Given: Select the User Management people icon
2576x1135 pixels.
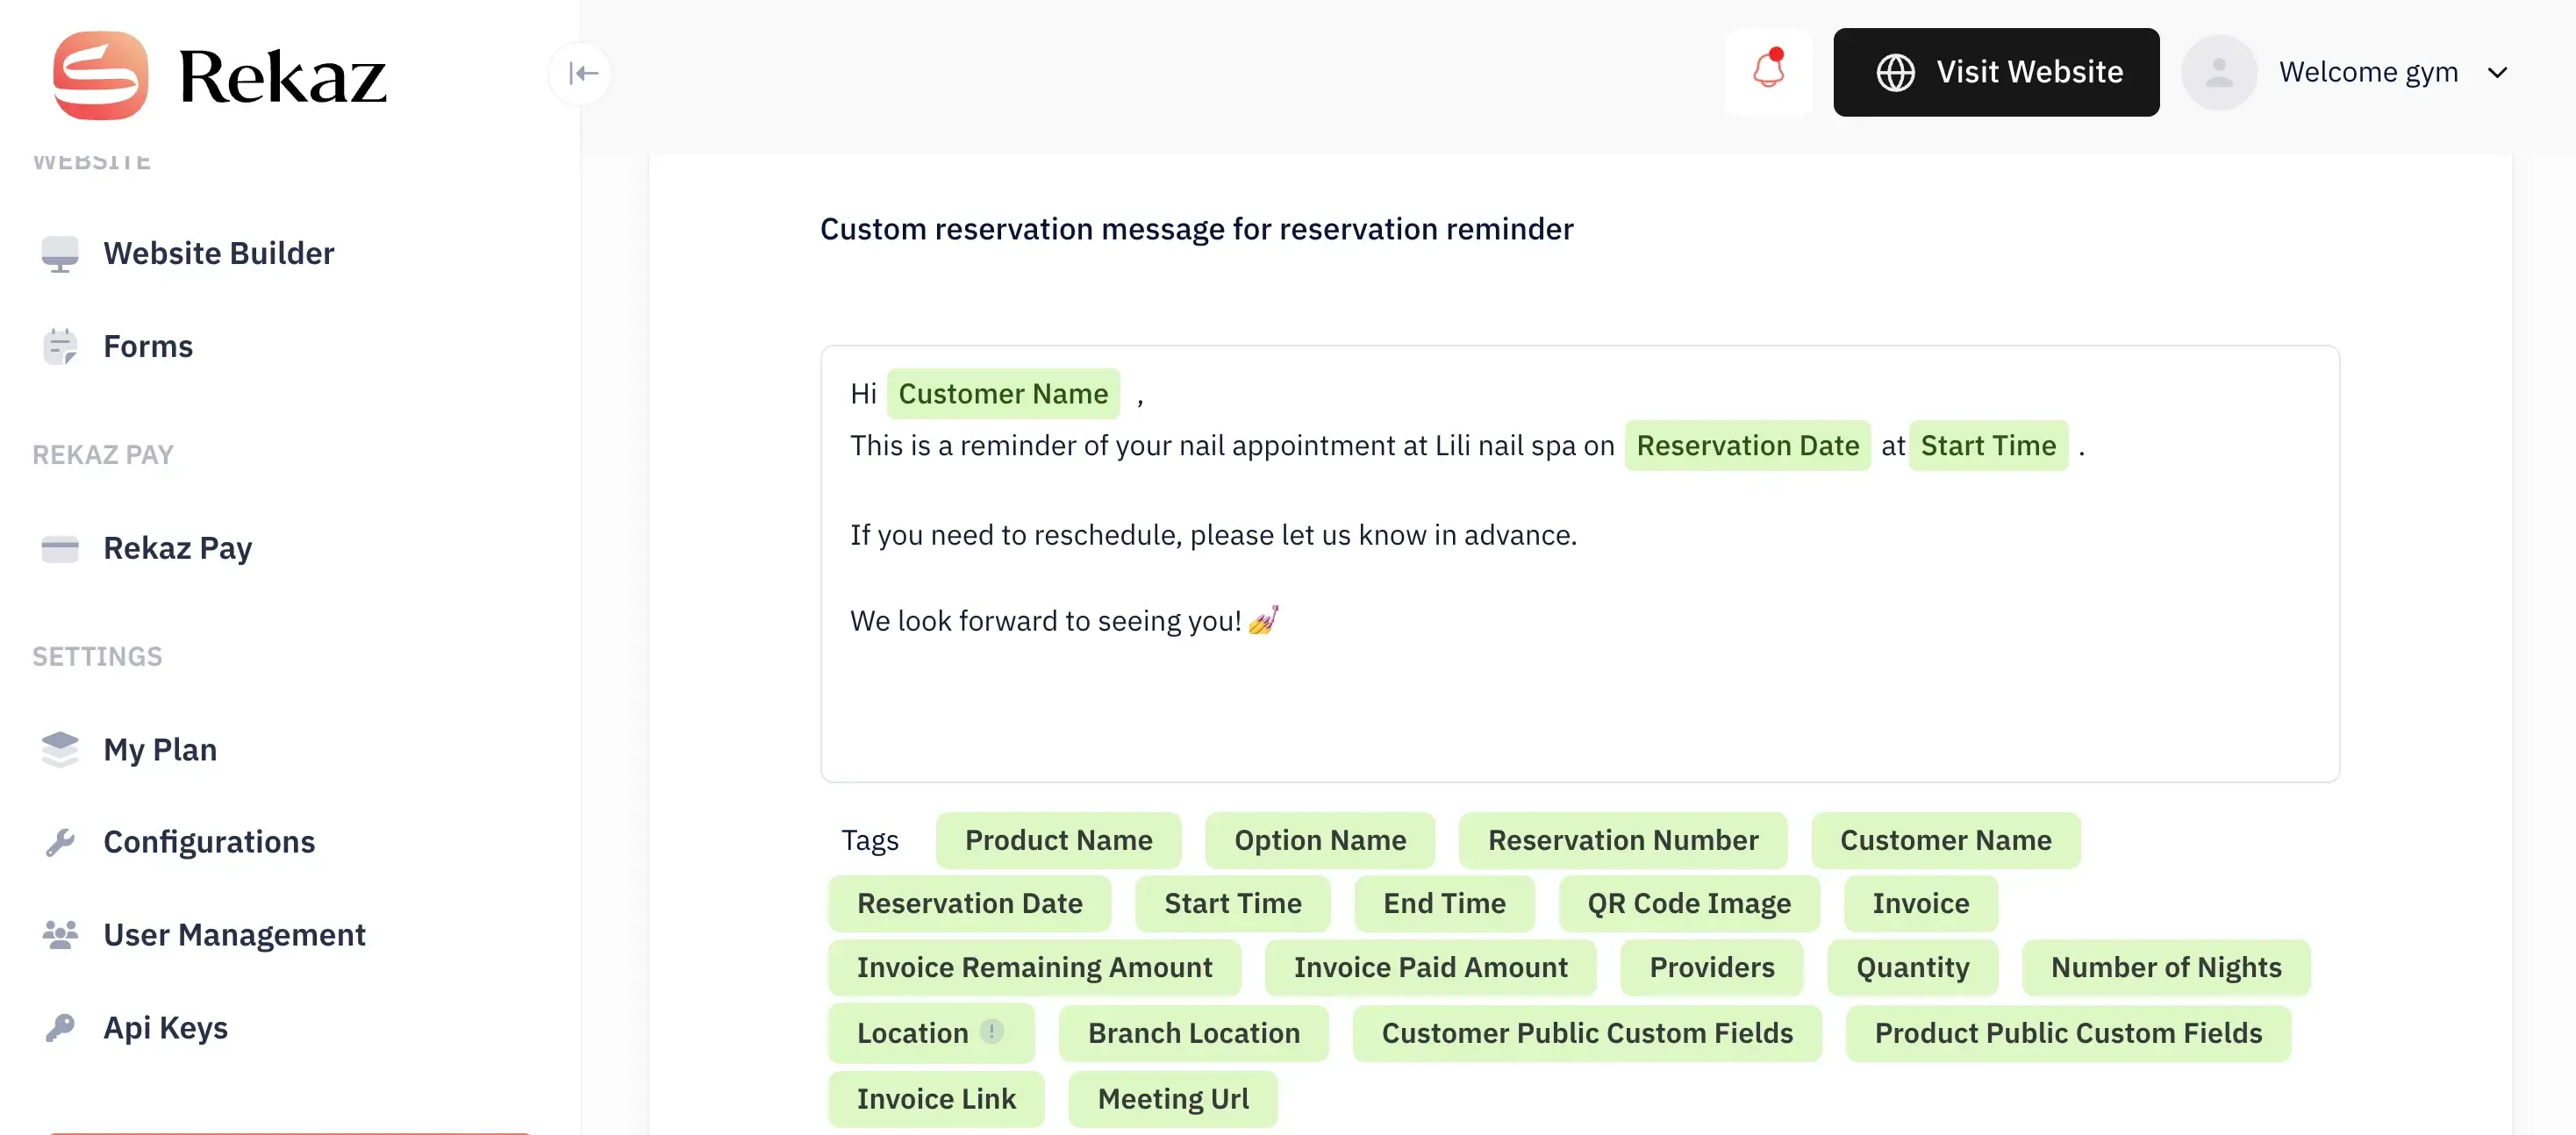Looking at the screenshot, I should click(60, 934).
